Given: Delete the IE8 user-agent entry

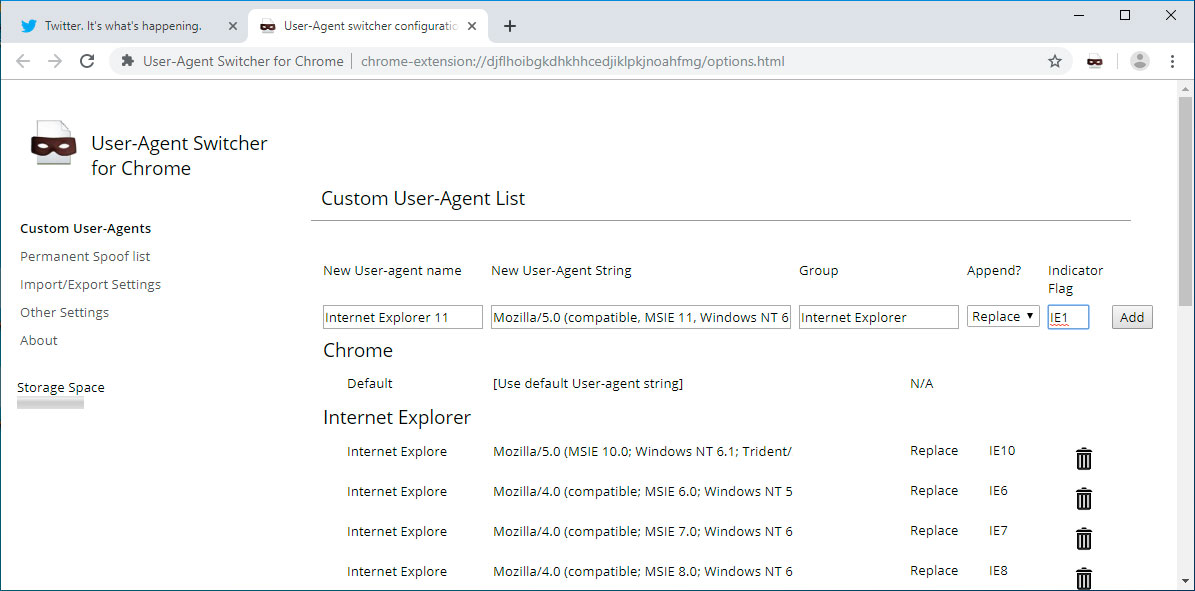Looking at the screenshot, I should click(1084, 579).
